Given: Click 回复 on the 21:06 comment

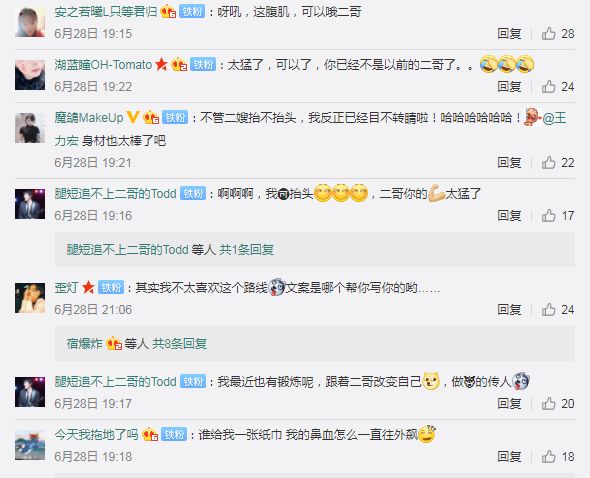Looking at the screenshot, I should 509,310.
